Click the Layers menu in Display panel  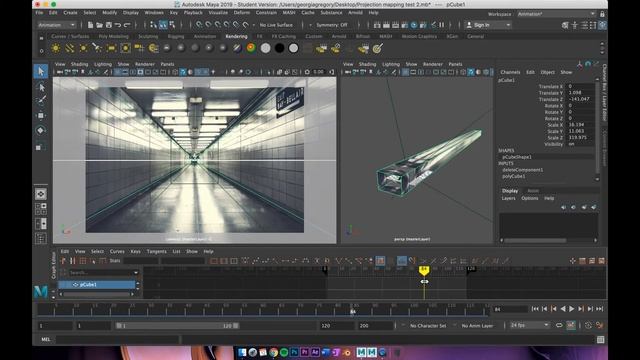508,198
